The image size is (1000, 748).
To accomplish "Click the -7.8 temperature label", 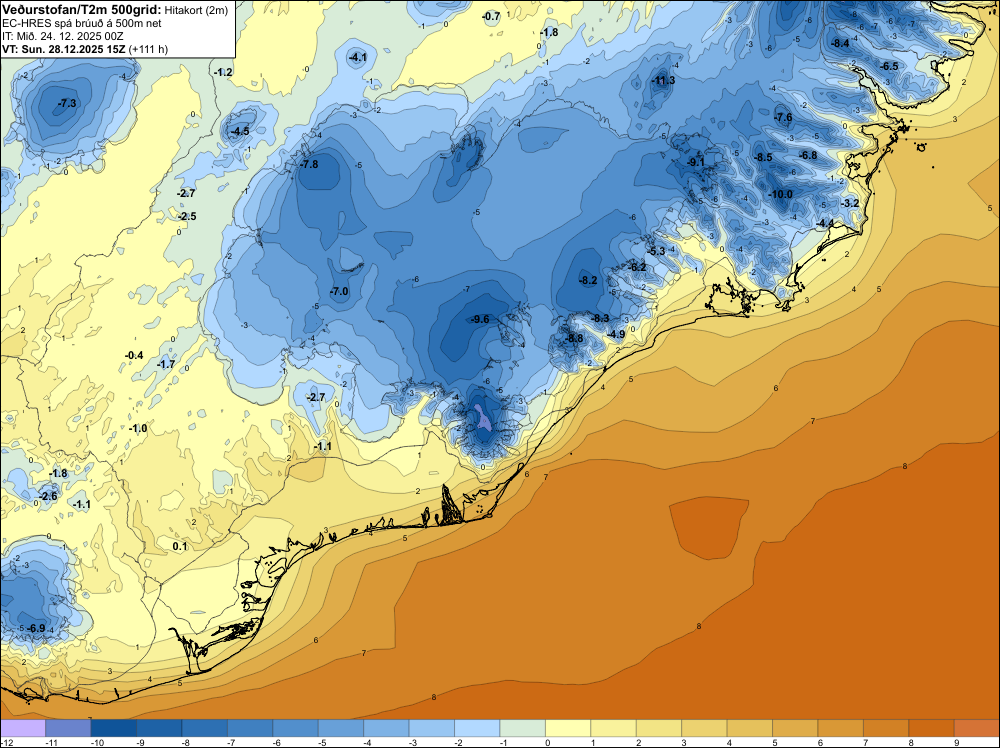I will pos(309,165).
